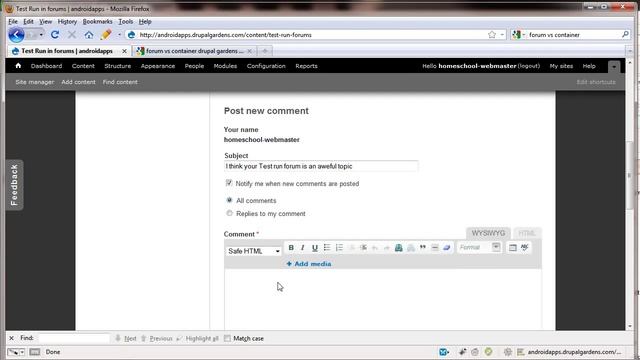The height and width of the screenshot is (360, 640).
Task: Click the Firefox Back button
Action: coord(16,35)
